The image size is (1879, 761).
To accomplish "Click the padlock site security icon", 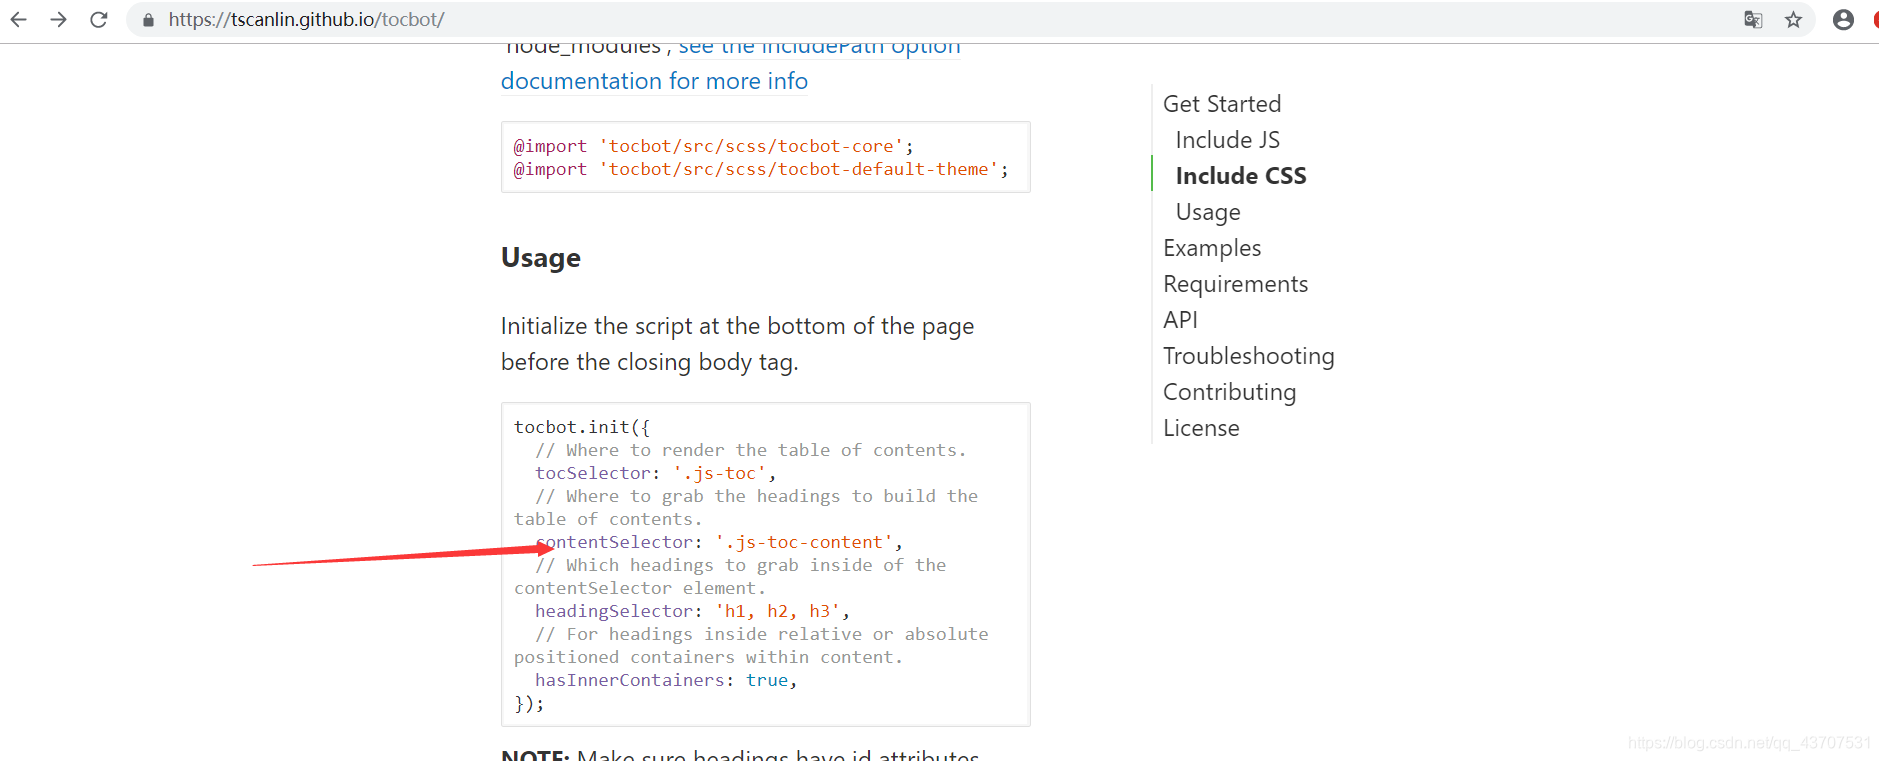I will (148, 20).
